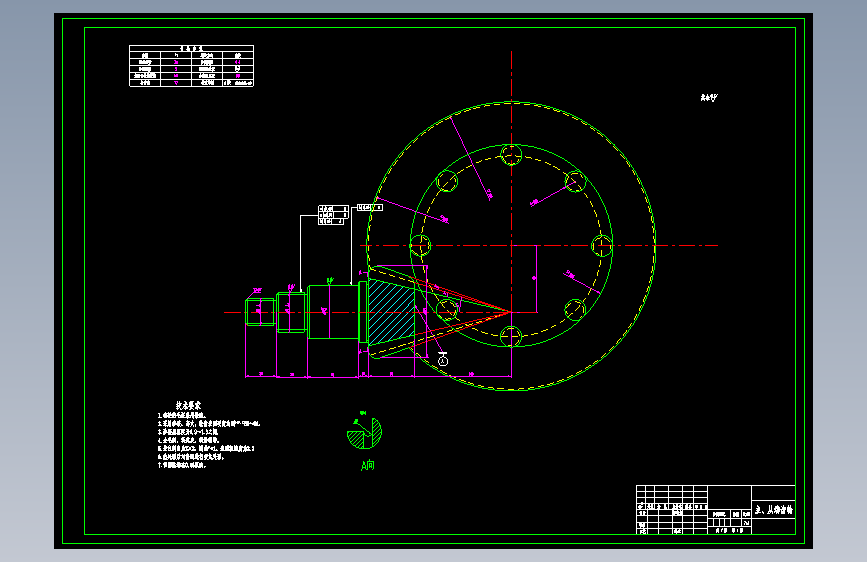Click the surface roughness note at top right
Screen dimensions: 867x562
pos(709,97)
